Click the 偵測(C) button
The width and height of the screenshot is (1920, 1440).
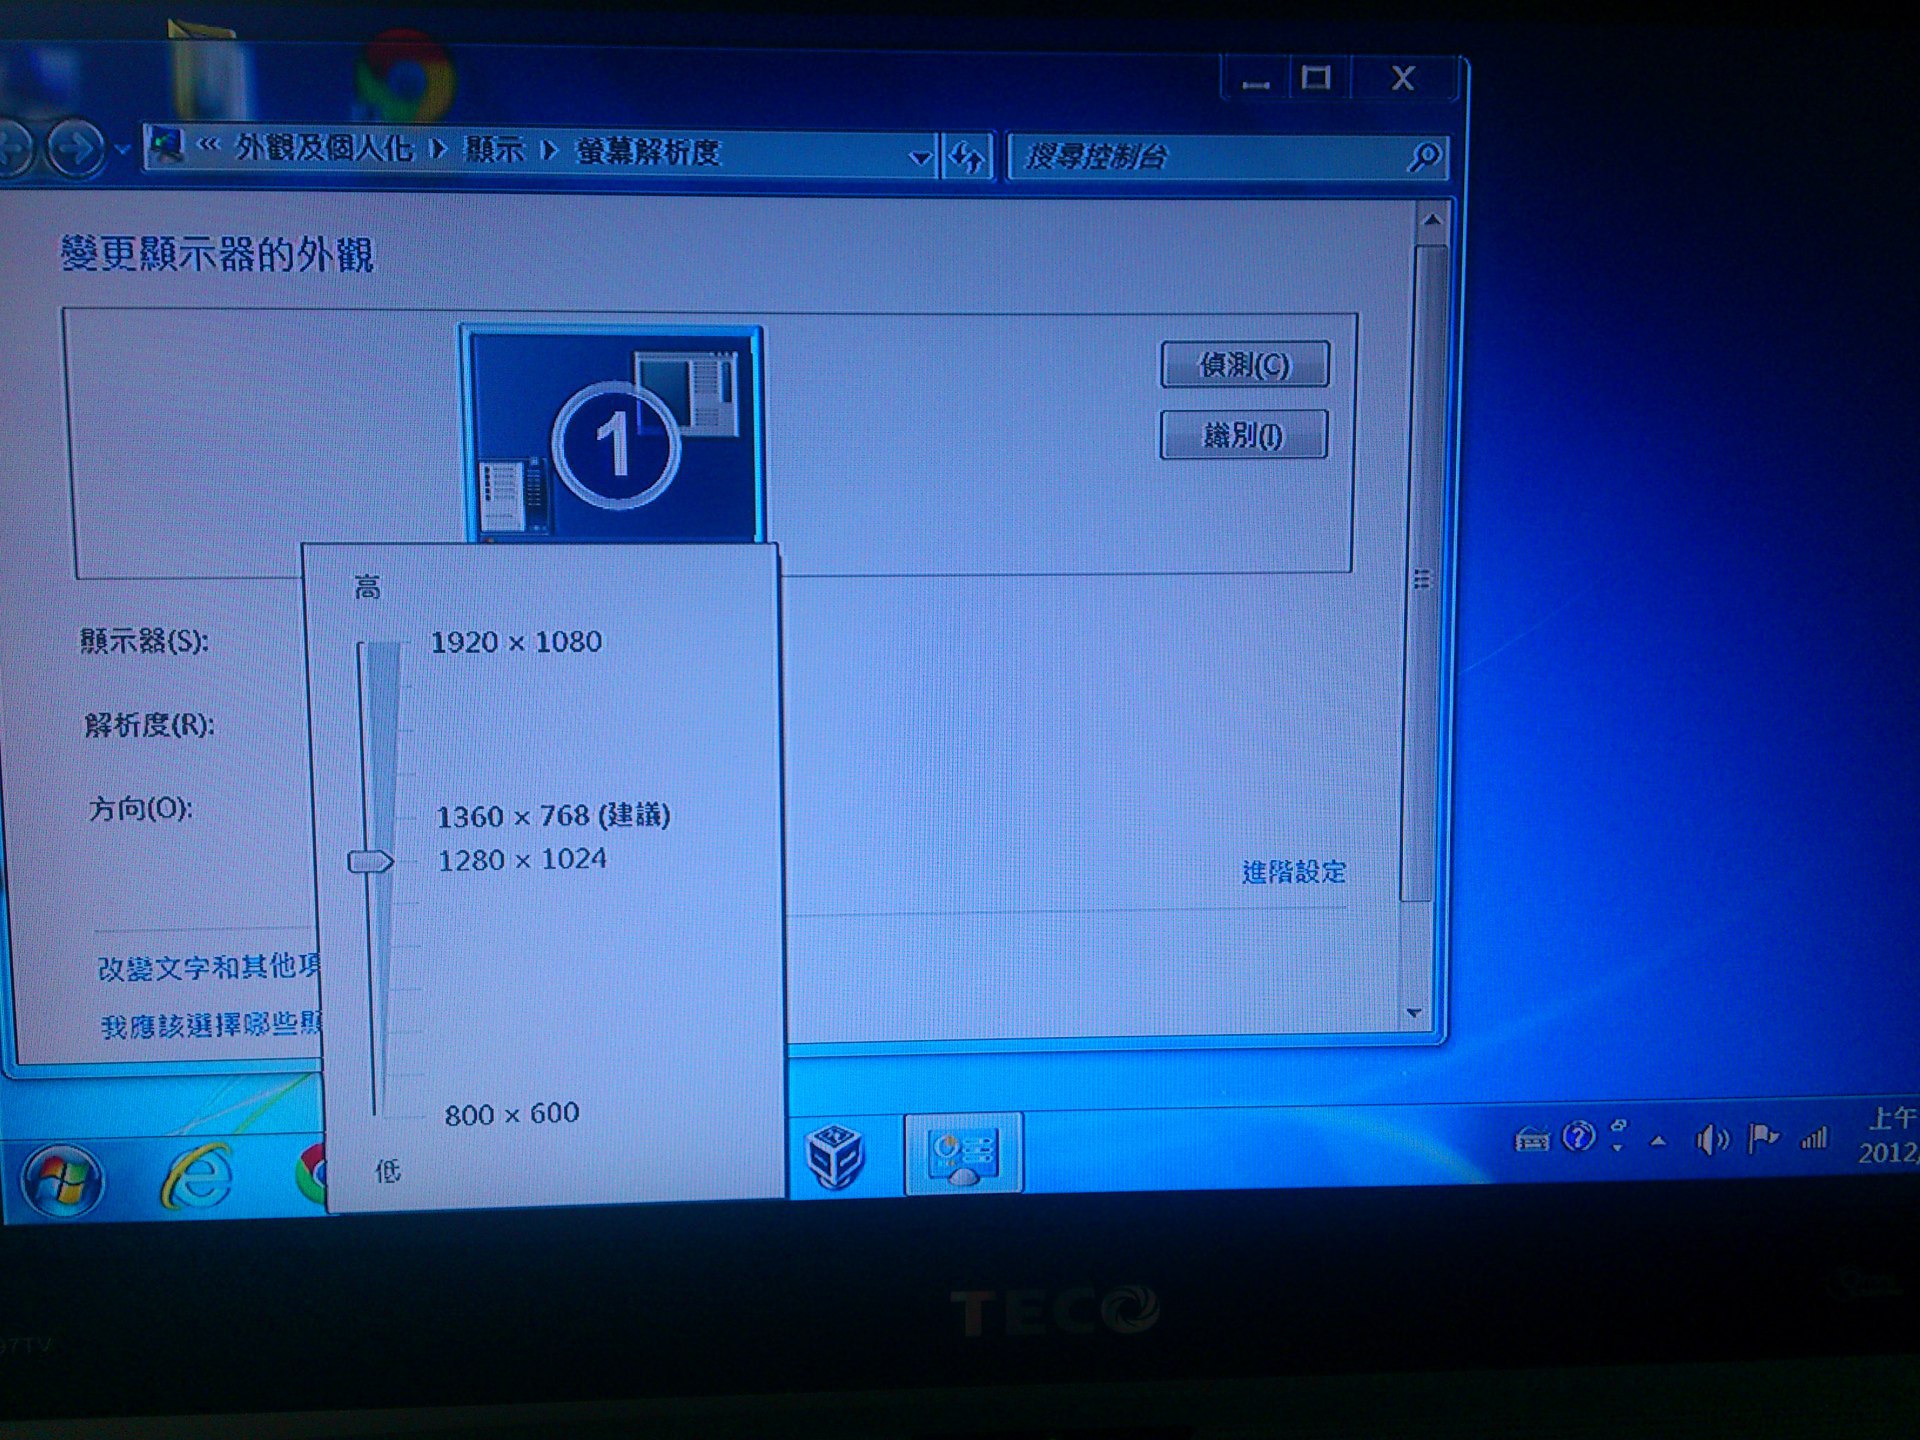[1244, 364]
